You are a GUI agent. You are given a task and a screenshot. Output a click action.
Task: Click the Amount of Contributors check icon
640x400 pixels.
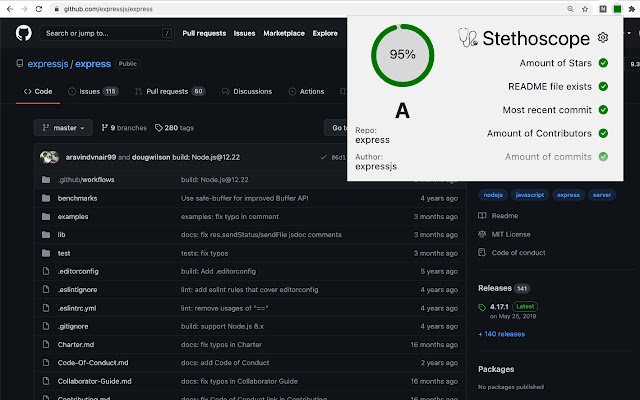pyautogui.click(x=603, y=133)
